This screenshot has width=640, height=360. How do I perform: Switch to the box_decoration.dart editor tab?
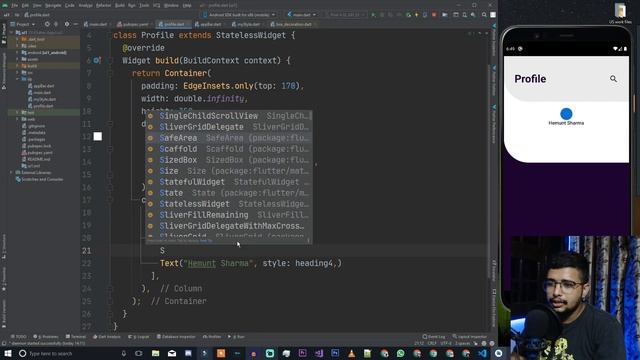pyautogui.click(x=292, y=24)
